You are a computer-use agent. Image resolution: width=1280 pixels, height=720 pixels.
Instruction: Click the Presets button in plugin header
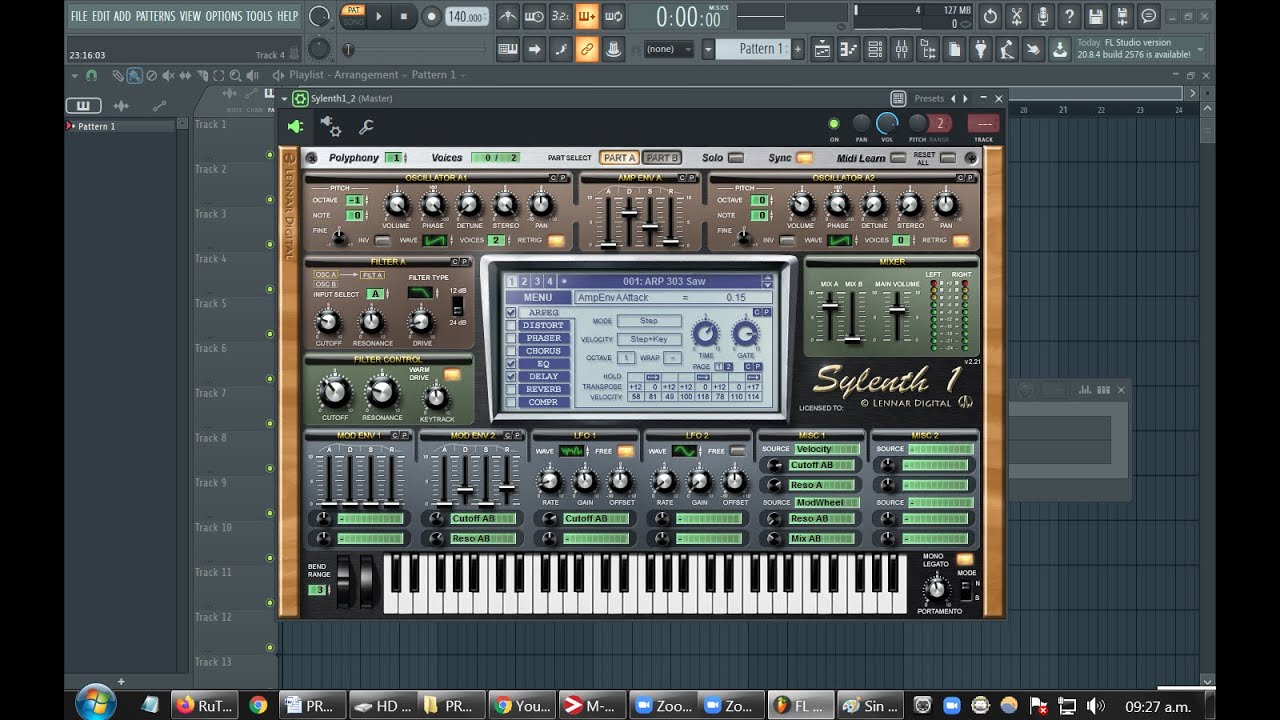(929, 98)
